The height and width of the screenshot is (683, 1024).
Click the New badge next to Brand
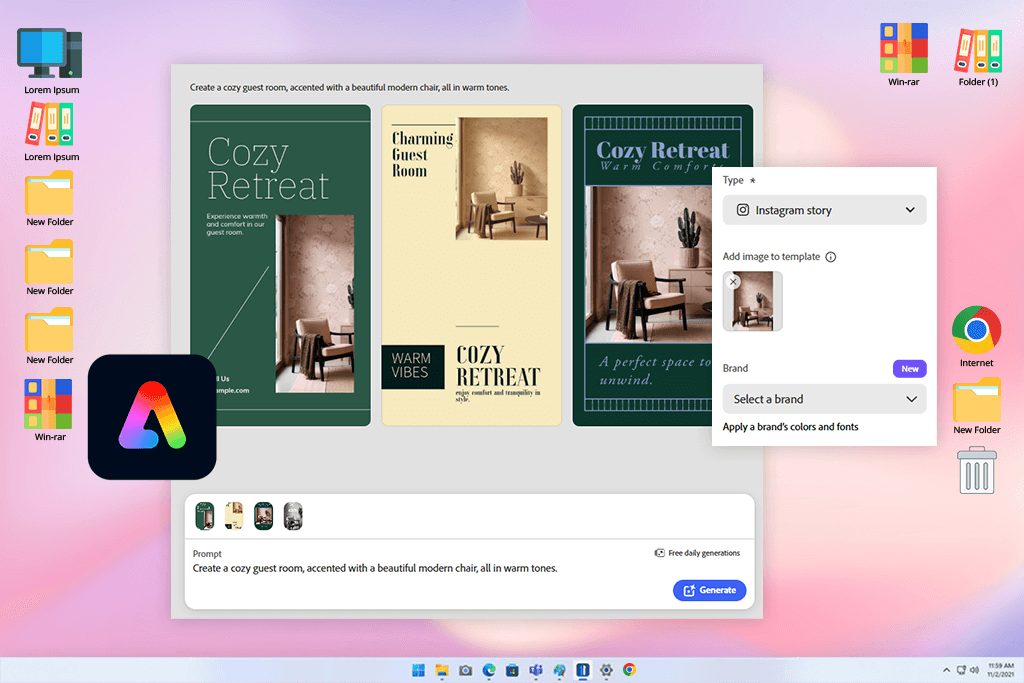point(910,368)
